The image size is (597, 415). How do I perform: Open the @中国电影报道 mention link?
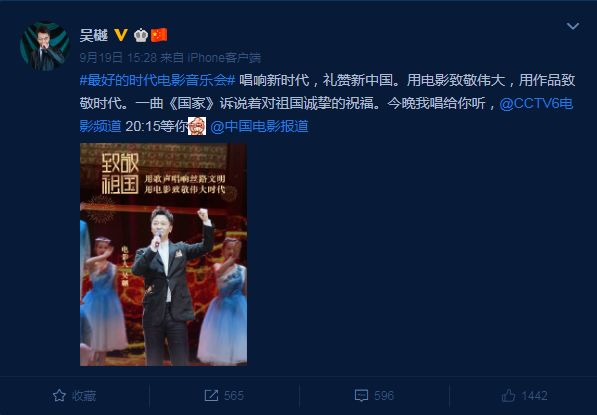coord(259,126)
